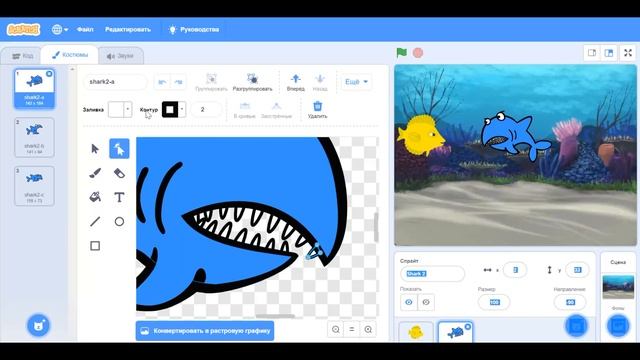Click the sprite x coordinate field
This screenshot has width=640, height=360.
[515, 270]
